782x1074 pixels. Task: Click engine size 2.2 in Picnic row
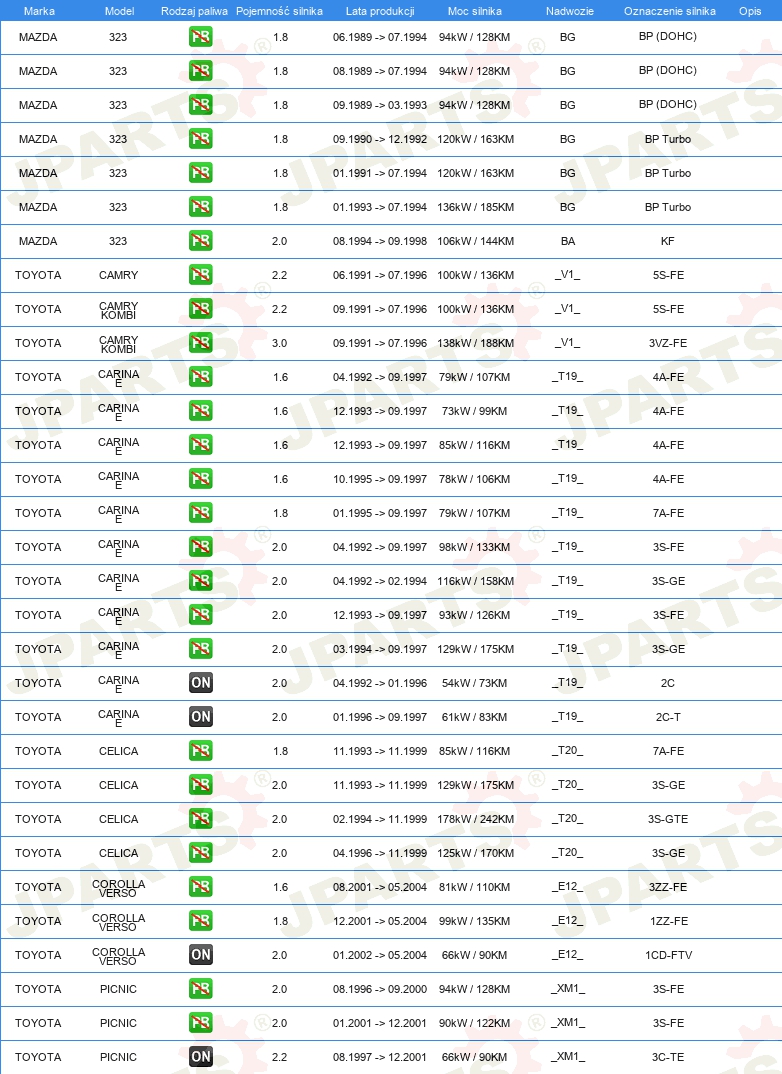coord(279,1057)
